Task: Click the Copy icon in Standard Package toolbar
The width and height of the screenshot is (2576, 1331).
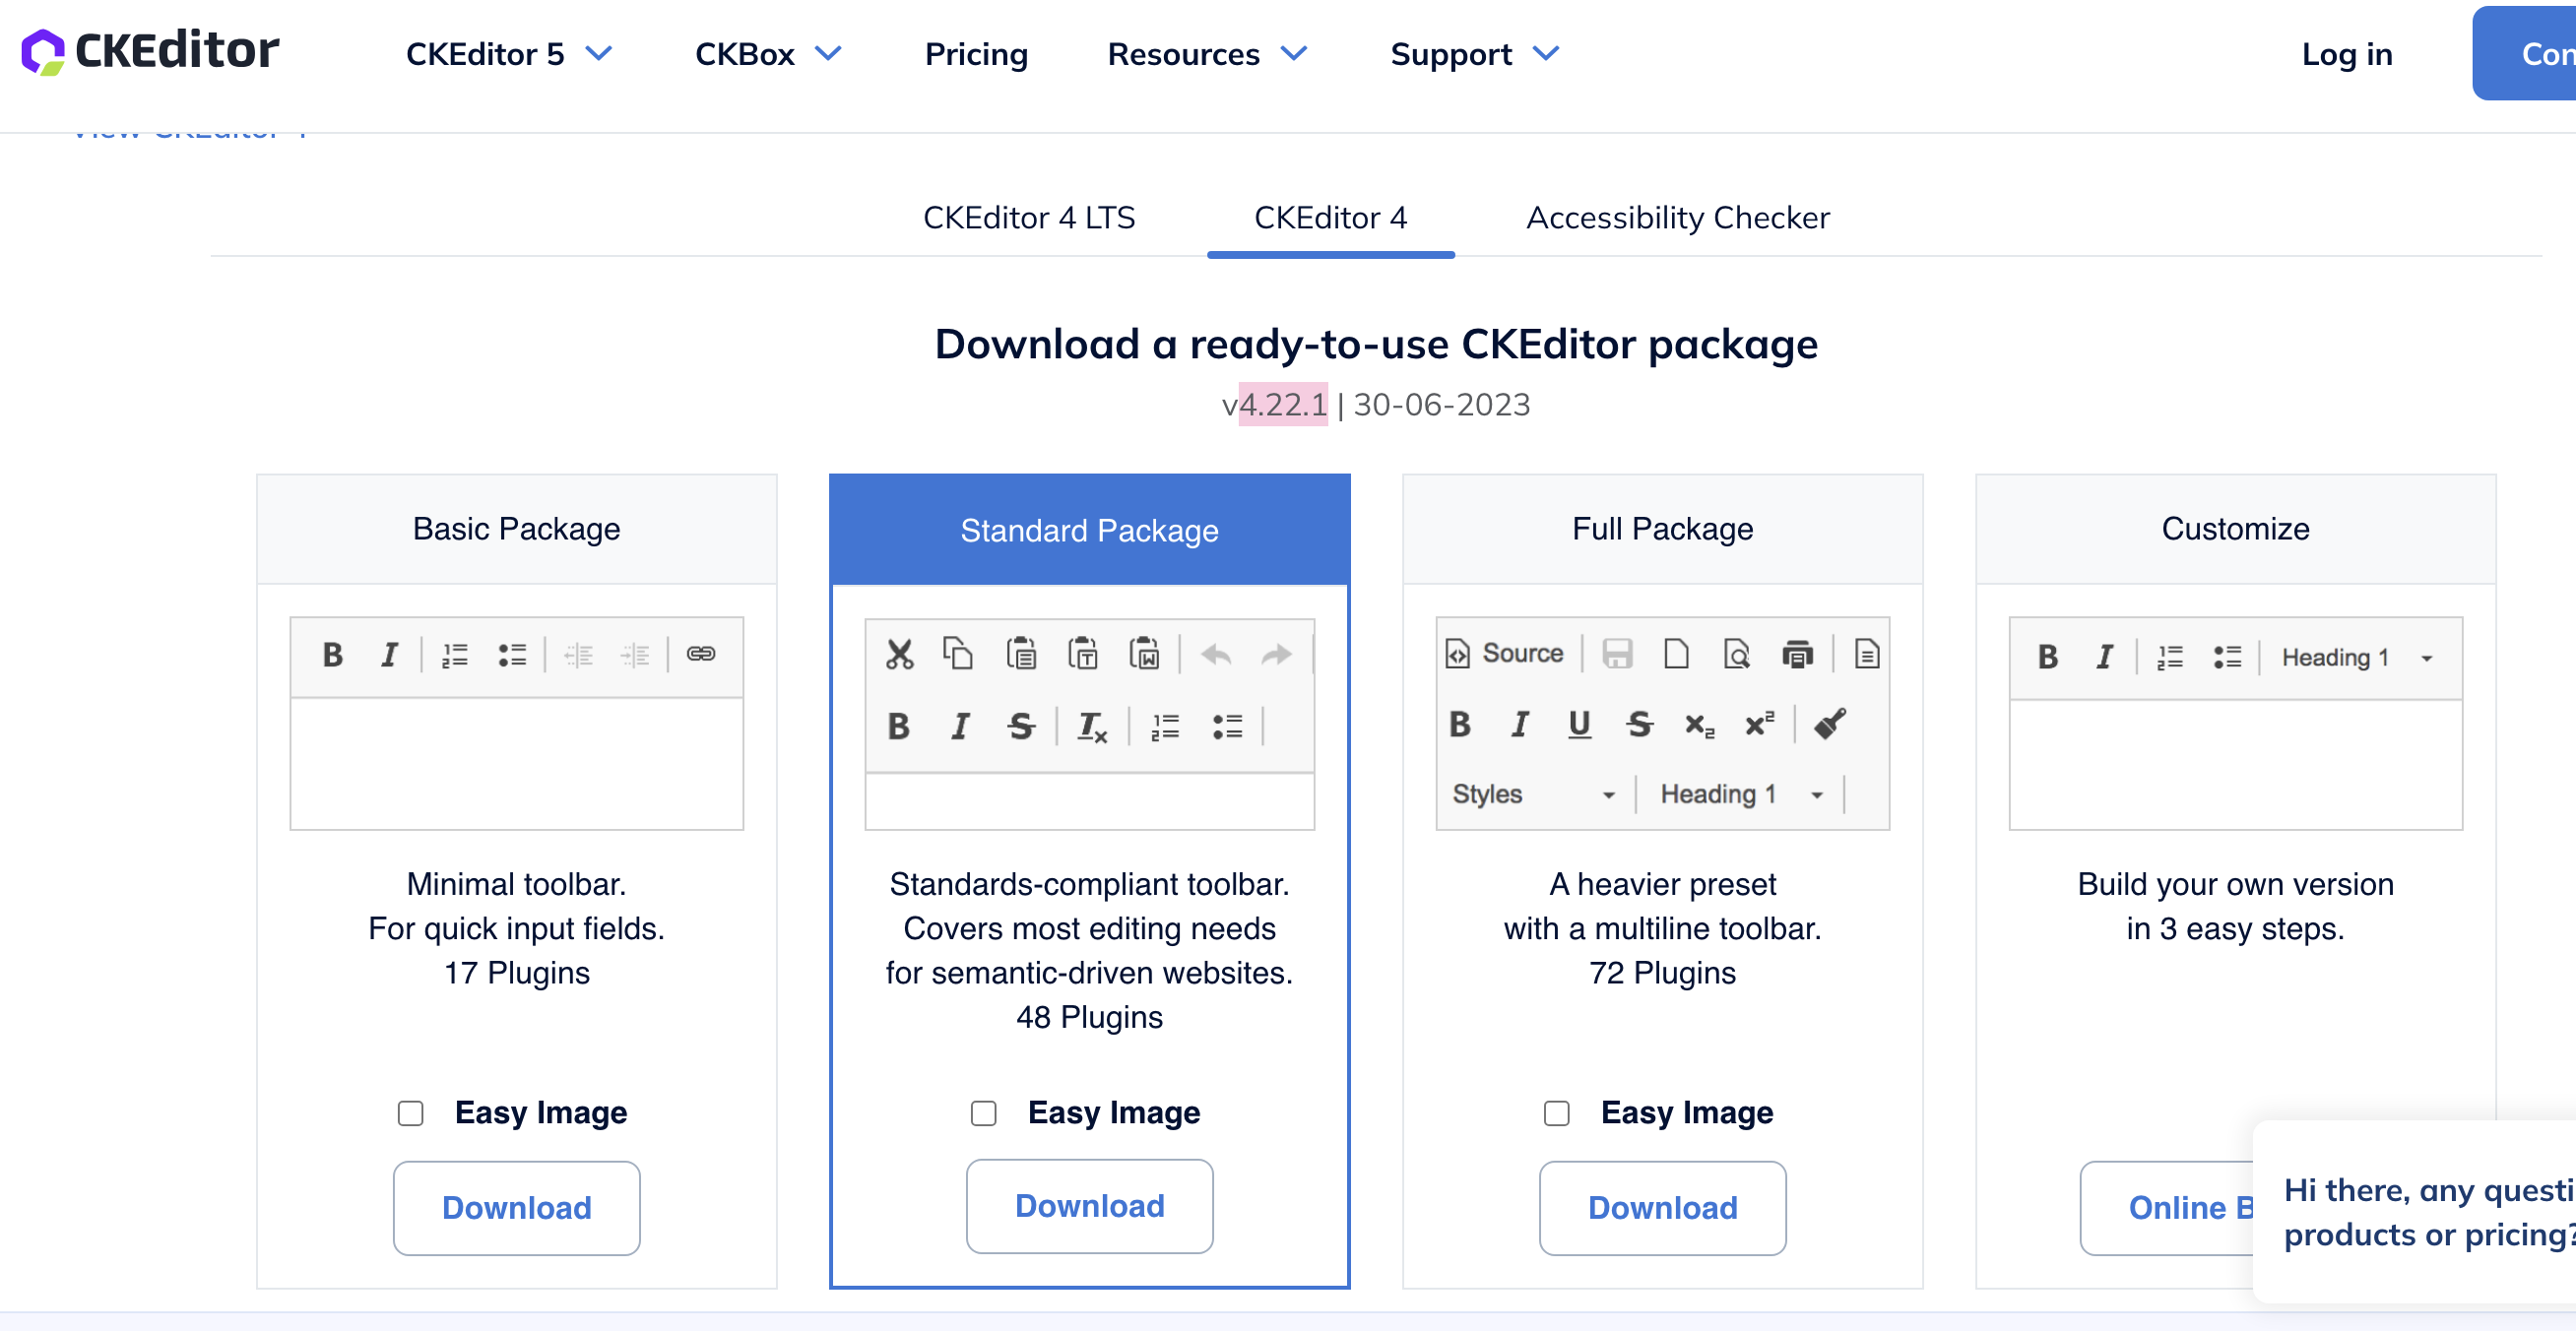Action: (958, 654)
